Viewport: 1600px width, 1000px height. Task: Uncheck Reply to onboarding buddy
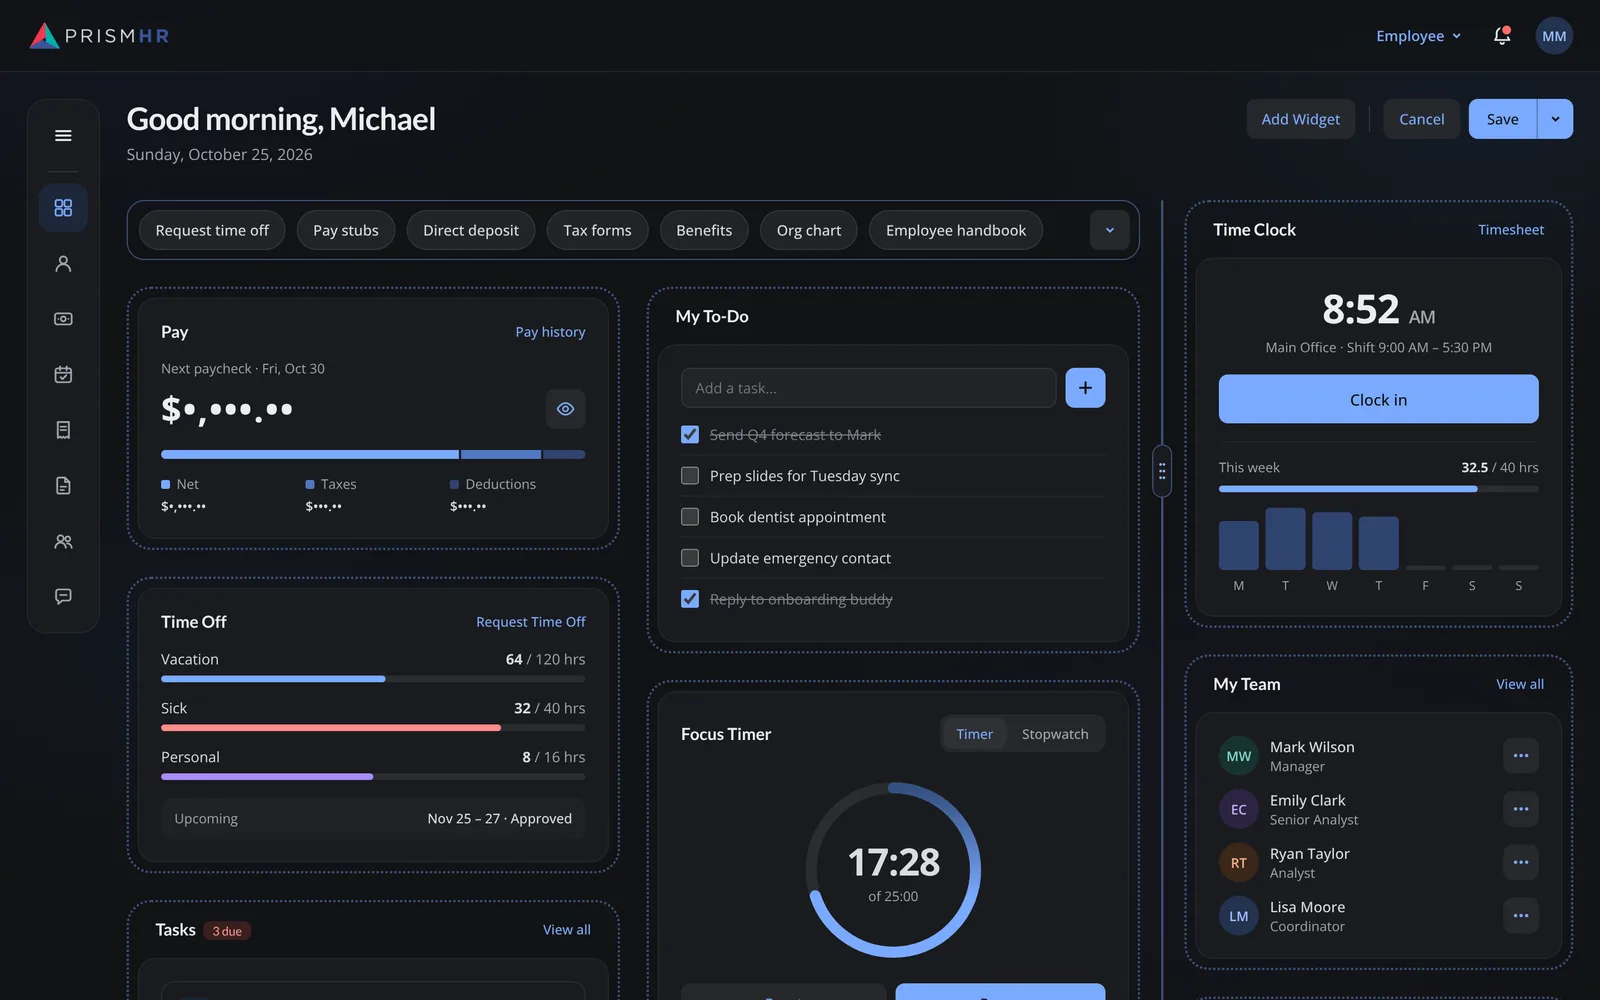click(x=690, y=599)
